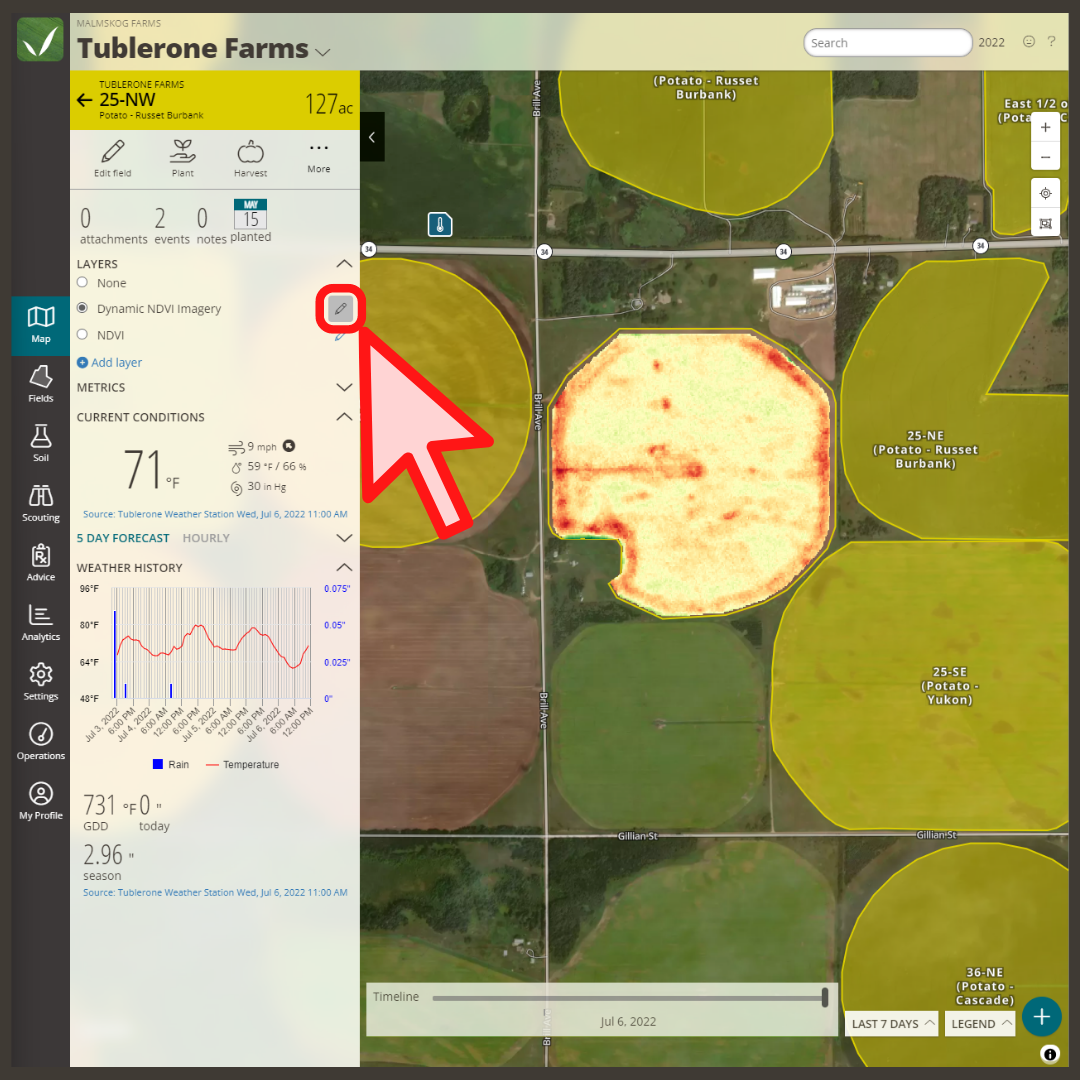Select the None layer radio button

click(x=83, y=282)
